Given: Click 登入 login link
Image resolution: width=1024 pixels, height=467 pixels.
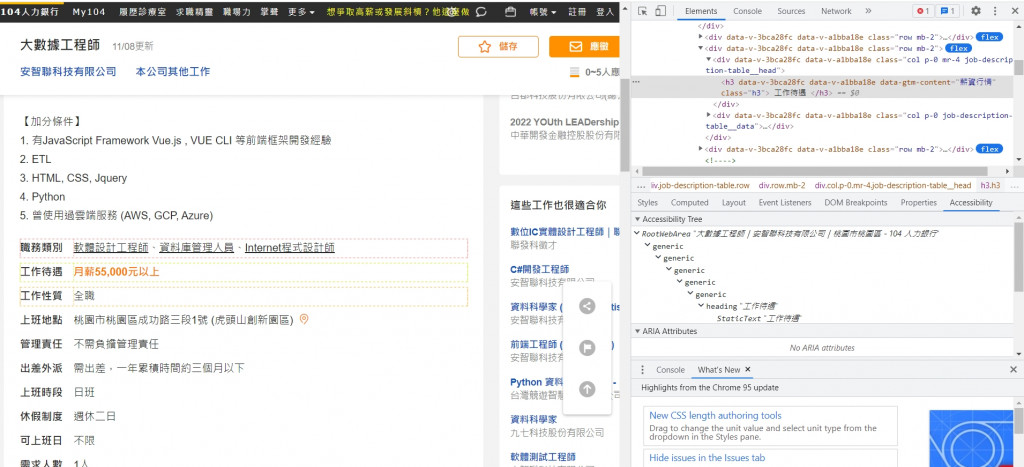Looking at the screenshot, I should tap(605, 12).
